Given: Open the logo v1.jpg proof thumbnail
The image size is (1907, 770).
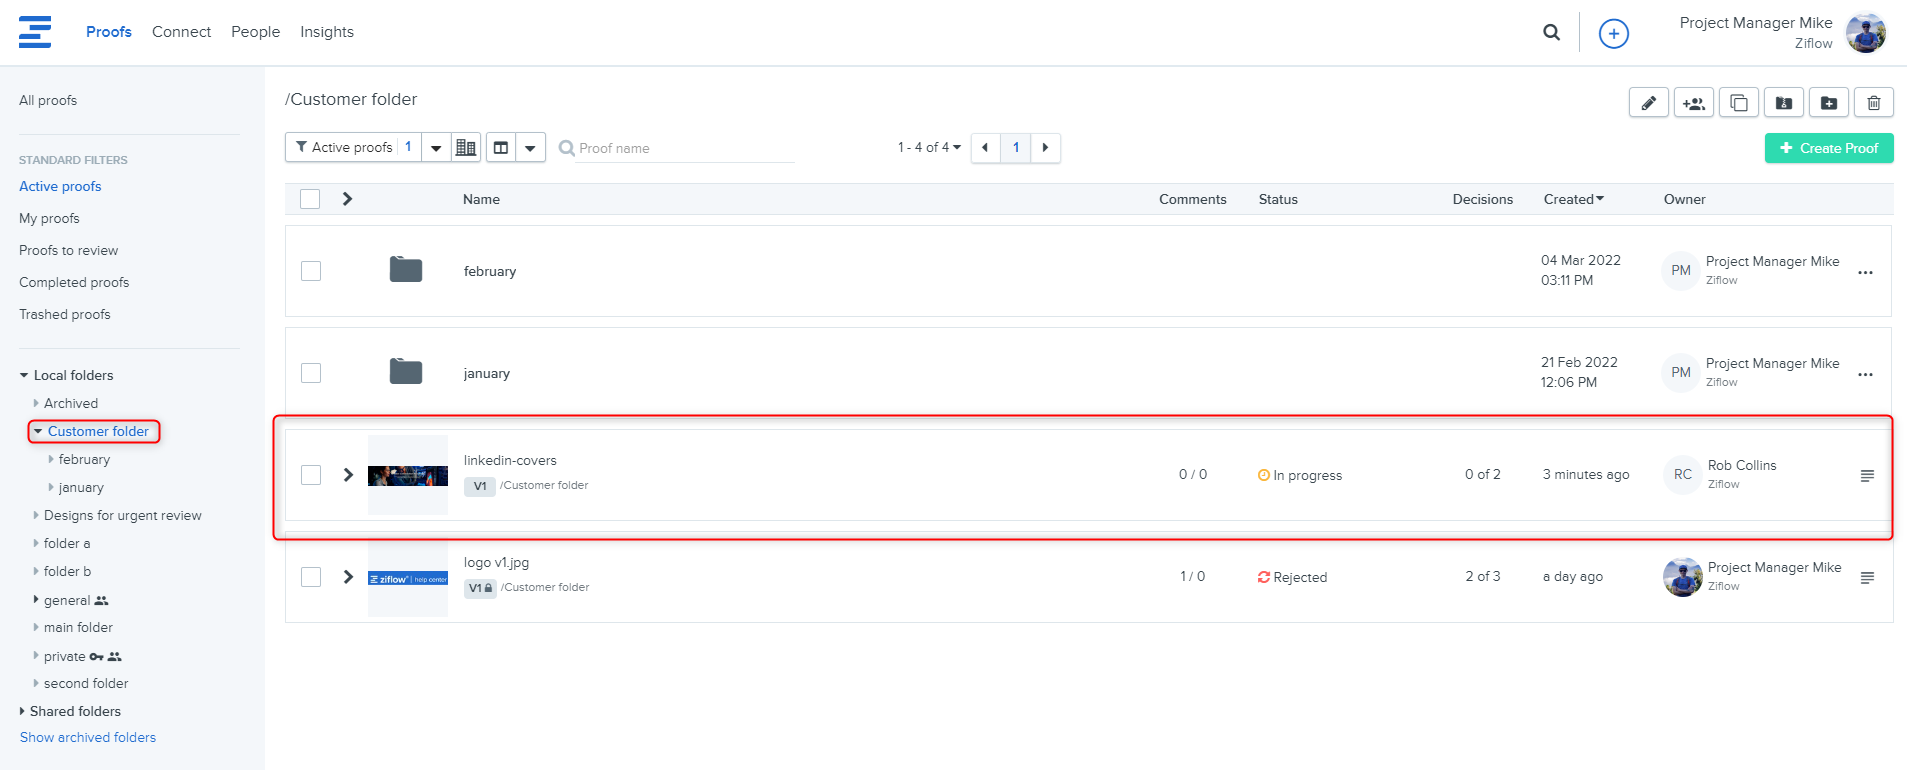Looking at the screenshot, I should [x=408, y=578].
